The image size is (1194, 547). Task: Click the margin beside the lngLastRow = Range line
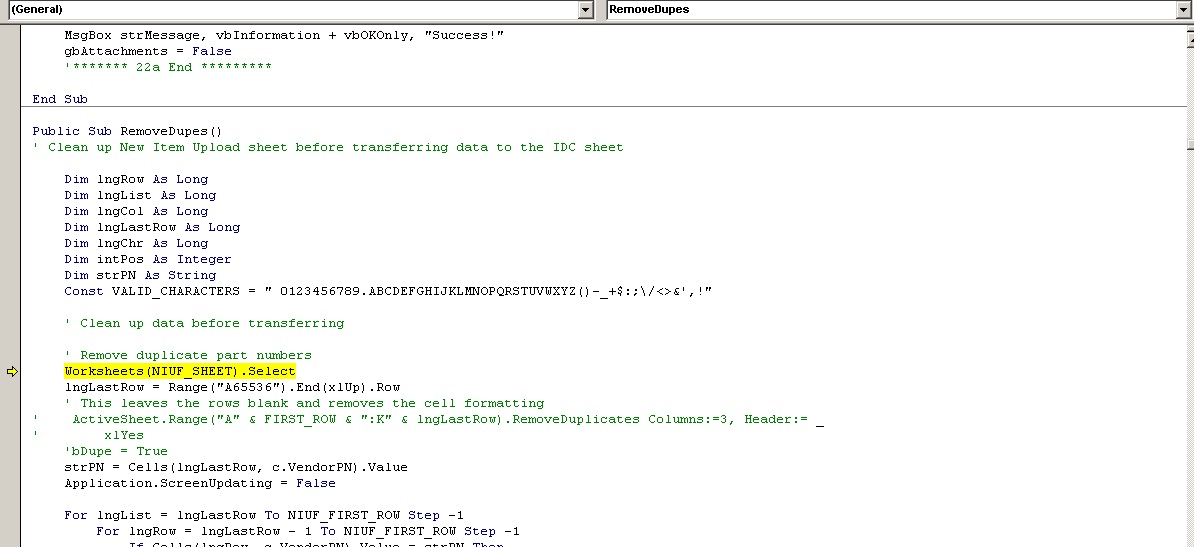(x=12, y=387)
